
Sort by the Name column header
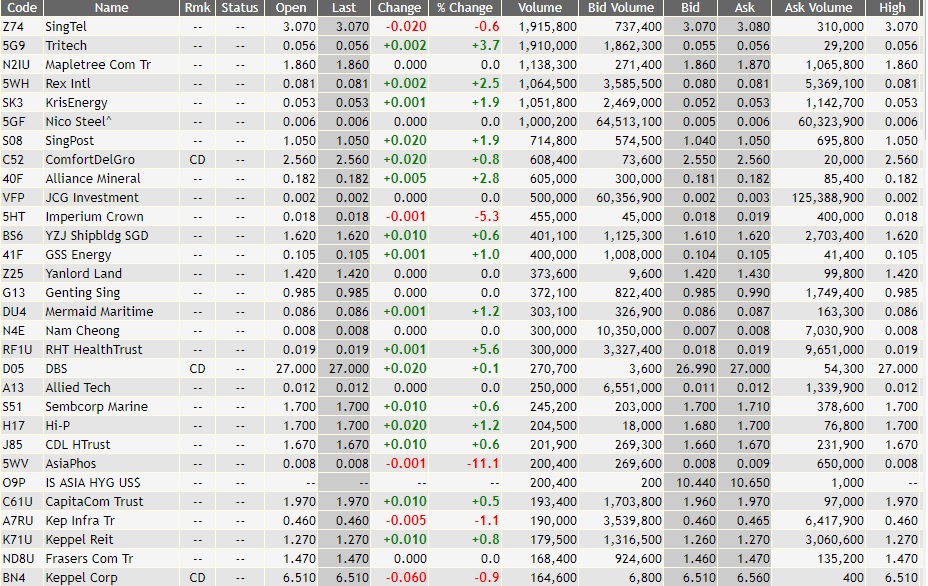click(111, 8)
